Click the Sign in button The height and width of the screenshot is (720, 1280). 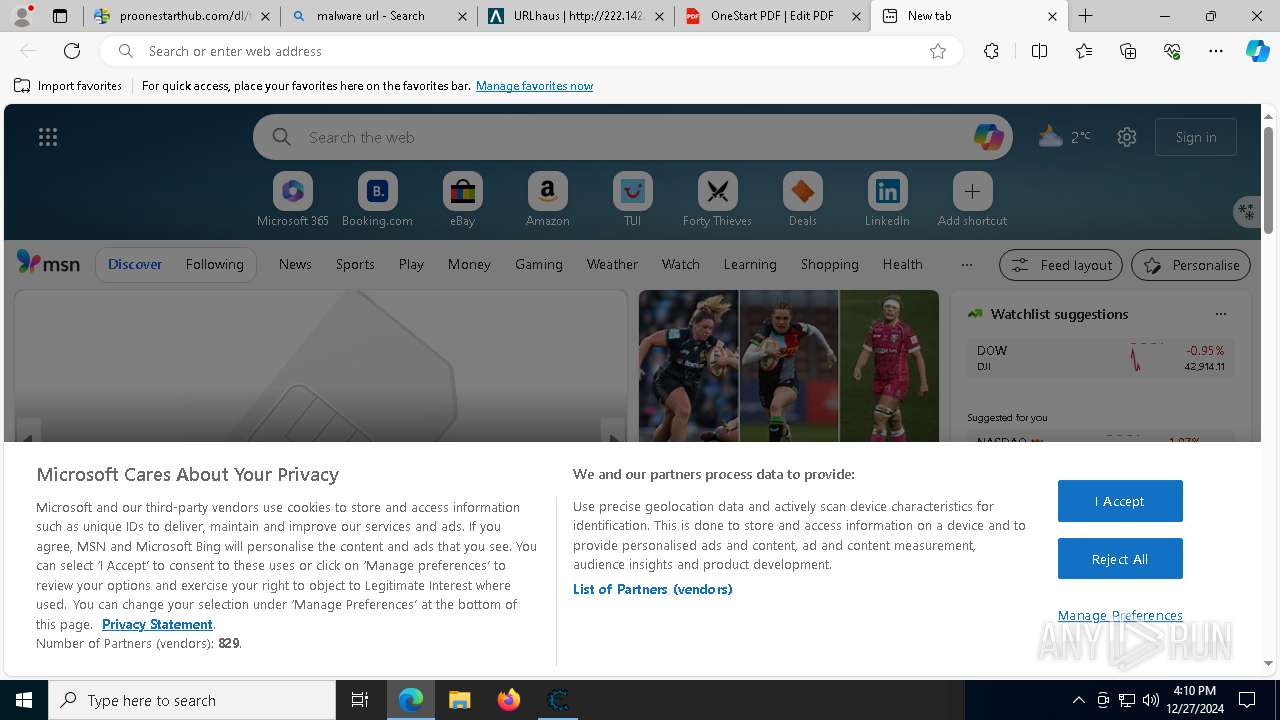[1196, 137]
